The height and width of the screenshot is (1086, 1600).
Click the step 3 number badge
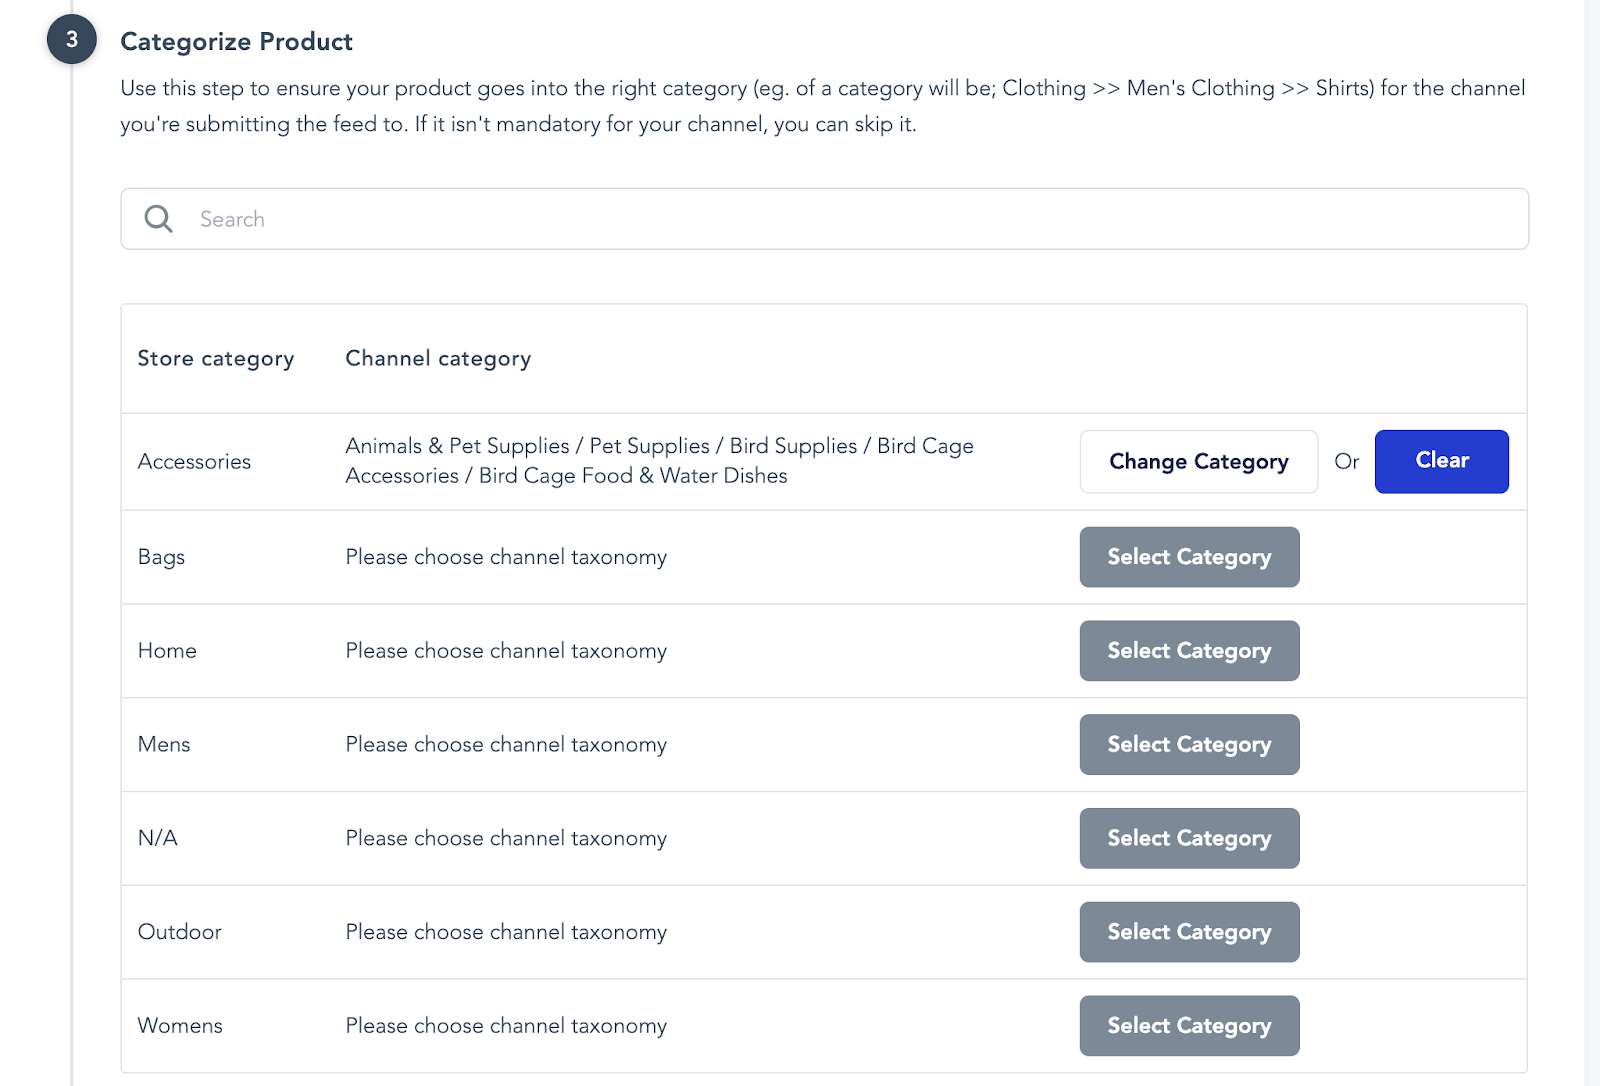coord(72,40)
